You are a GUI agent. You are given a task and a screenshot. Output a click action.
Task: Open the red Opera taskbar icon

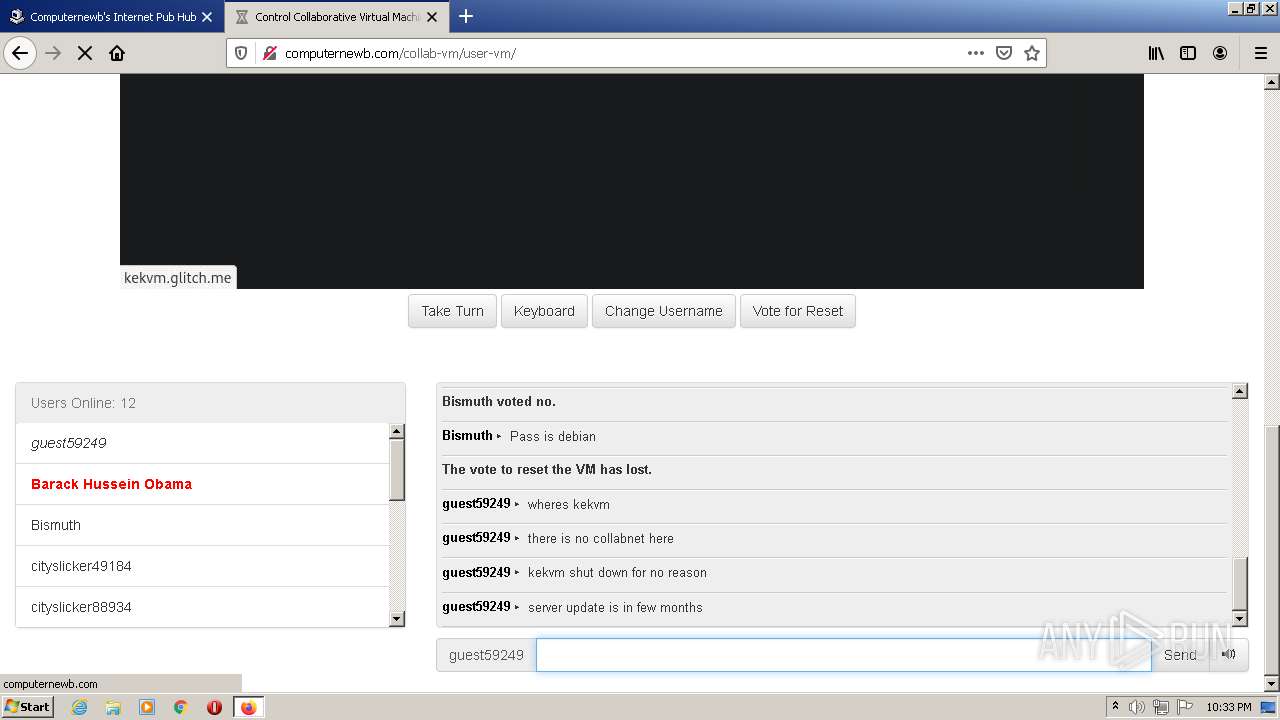(214, 707)
